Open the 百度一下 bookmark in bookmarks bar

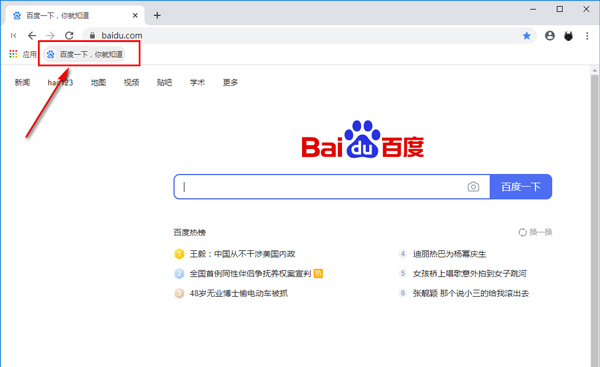click(85, 54)
